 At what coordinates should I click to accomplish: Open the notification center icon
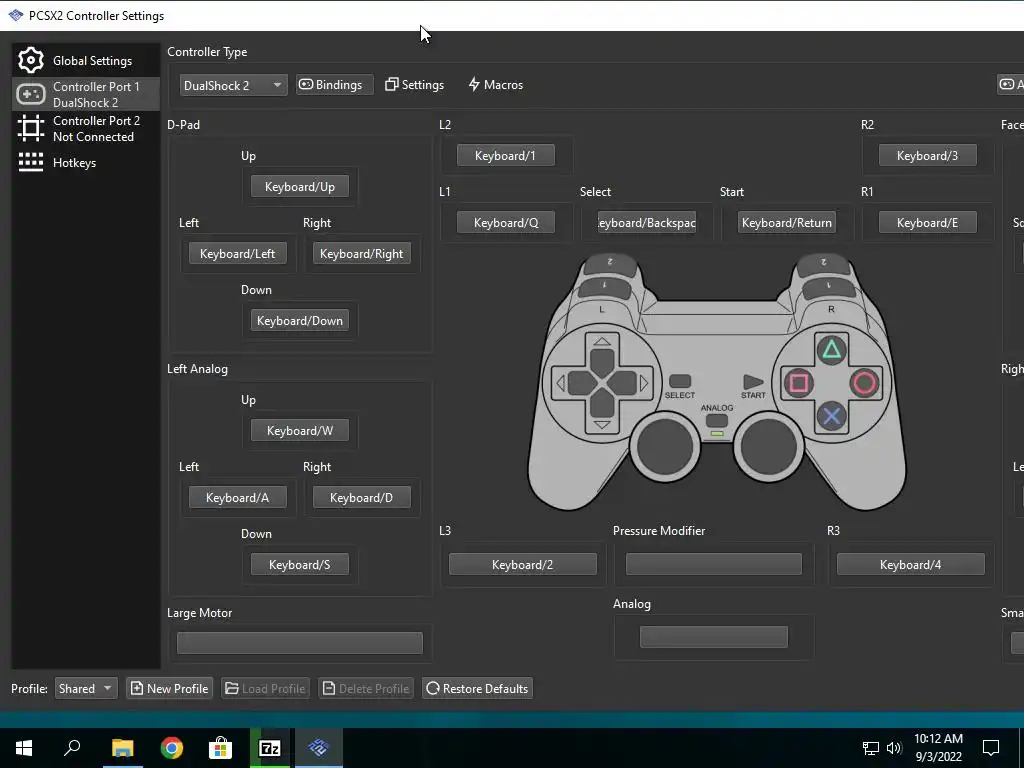click(991, 748)
